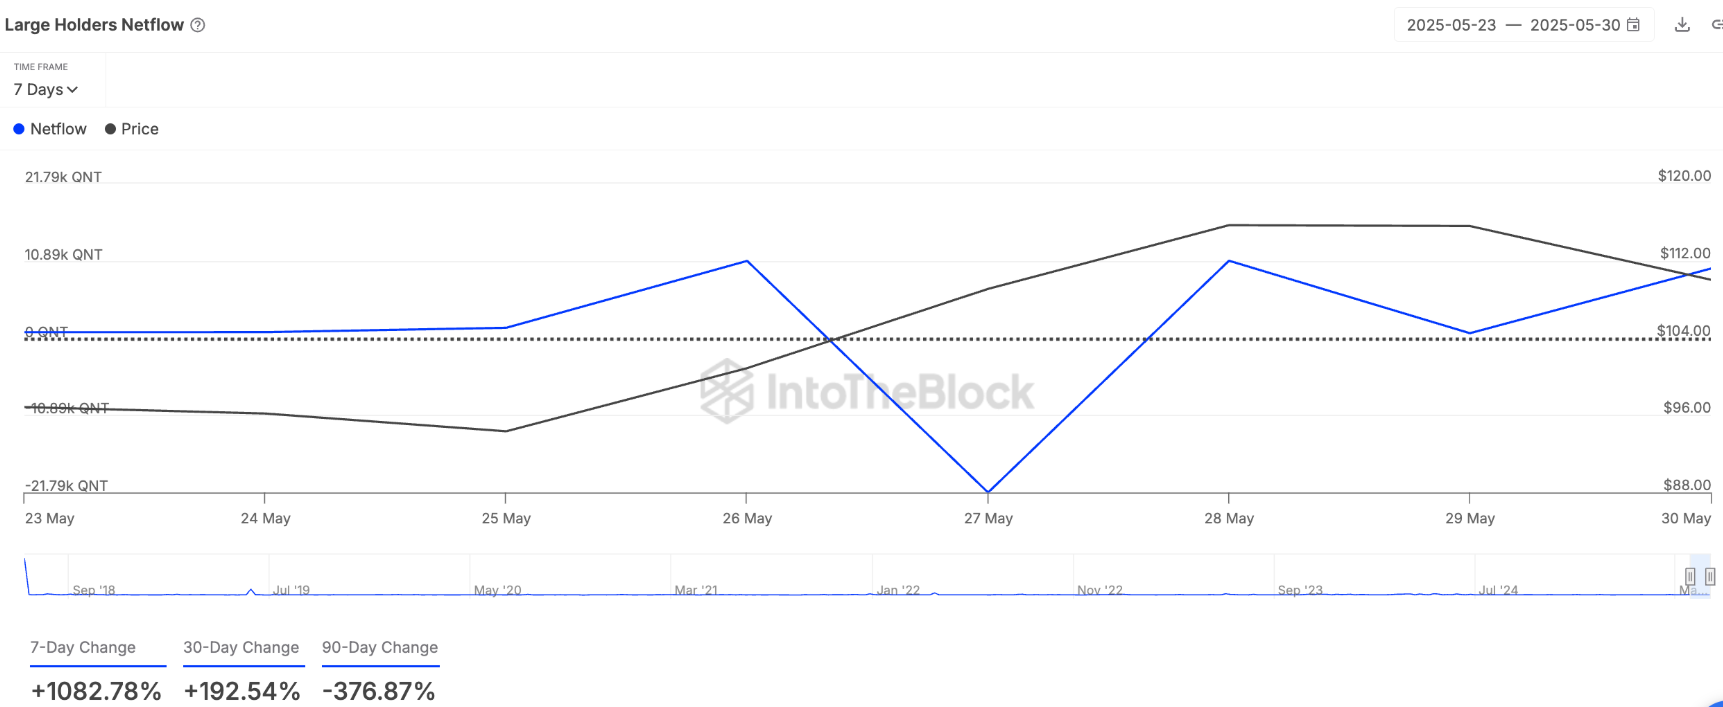This screenshot has height=707, width=1723.
Task: Grab the right range navigator handle
Action: [x=1710, y=576]
